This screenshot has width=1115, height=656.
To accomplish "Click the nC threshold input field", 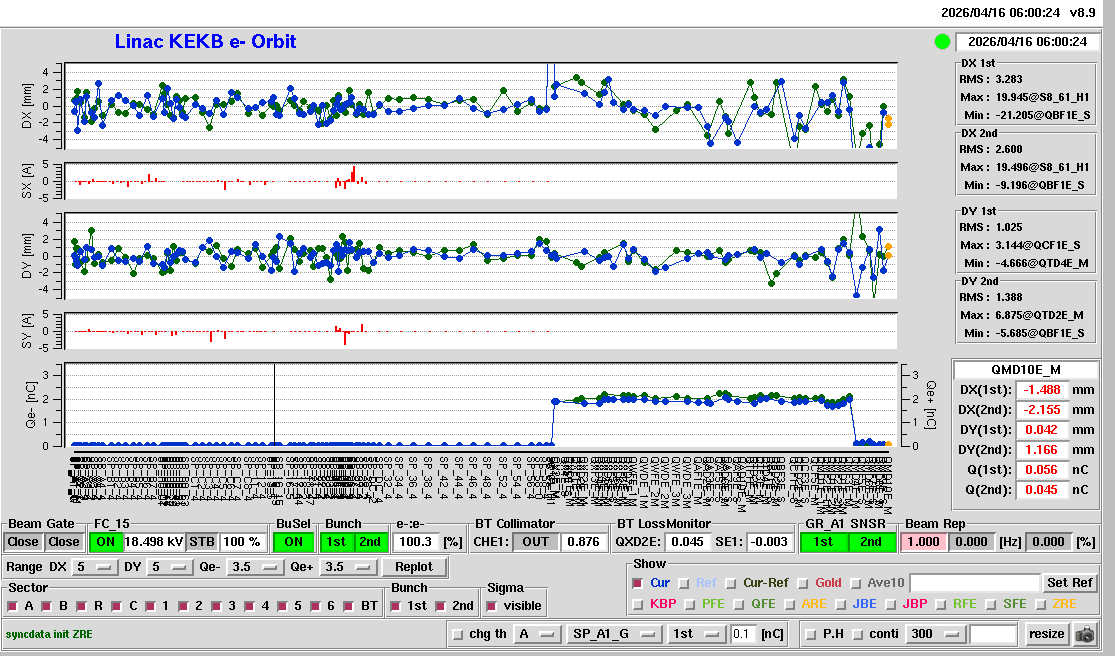I will (x=743, y=634).
